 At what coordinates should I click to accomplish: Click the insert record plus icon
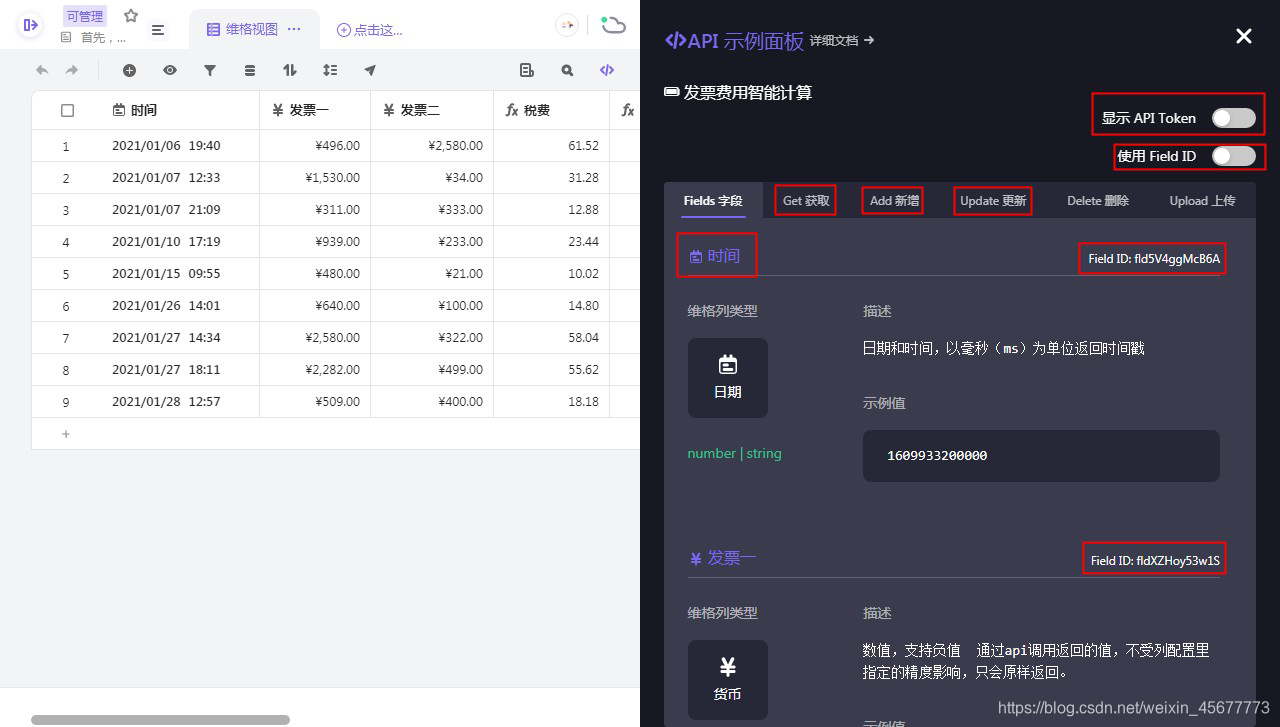129,70
